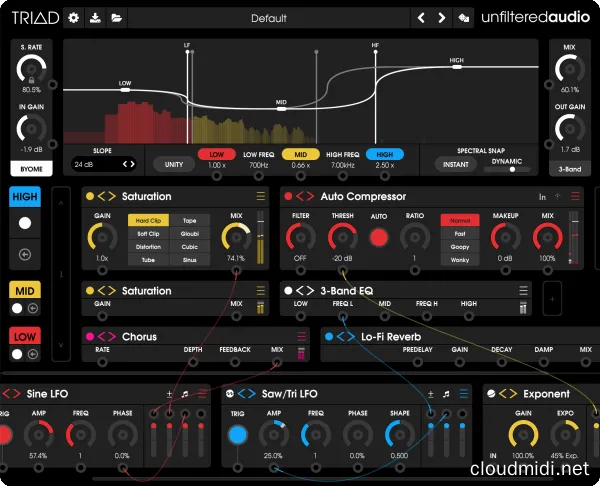The width and height of the screenshot is (600, 486).
Task: Select the HIGH band tab on left
Action: point(25,198)
